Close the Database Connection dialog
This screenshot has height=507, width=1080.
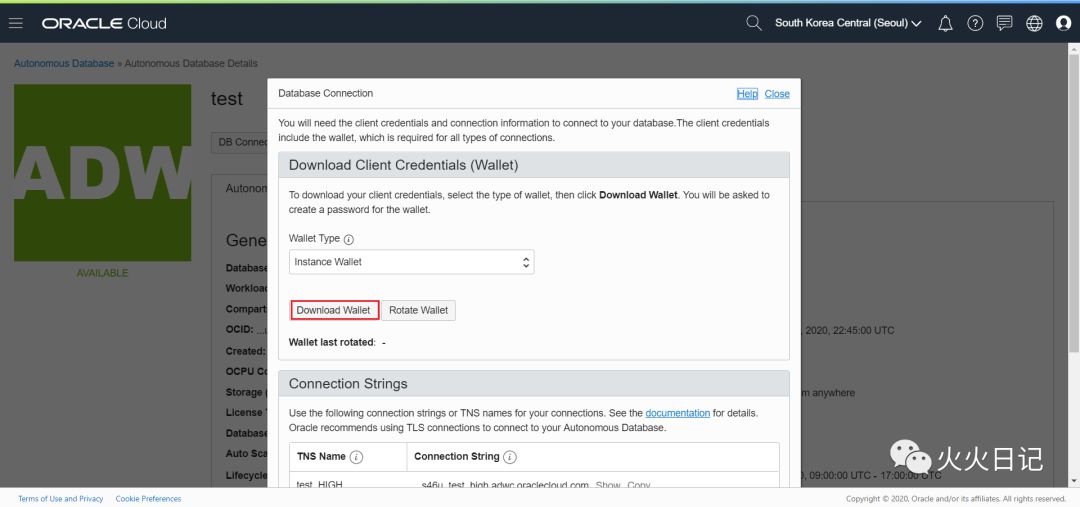(777, 94)
